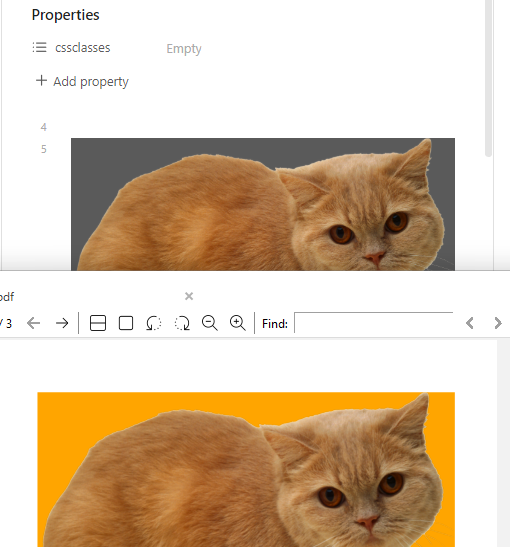Jump to the previous find result

click(x=470, y=323)
